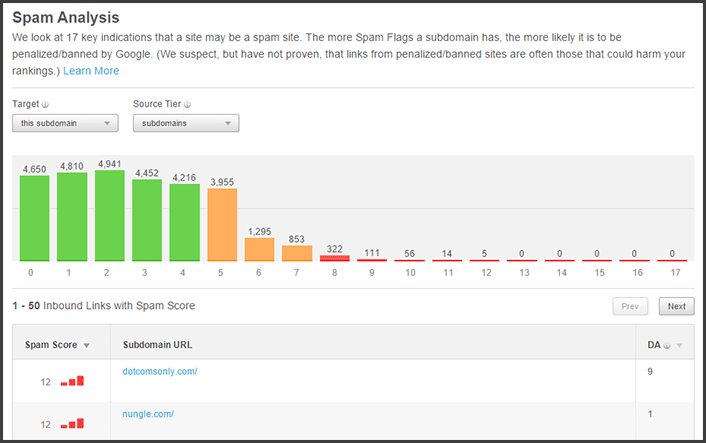Screen dimensions: 706x443
Task: Click the info icon next to Source Tier
Action: 188,104
